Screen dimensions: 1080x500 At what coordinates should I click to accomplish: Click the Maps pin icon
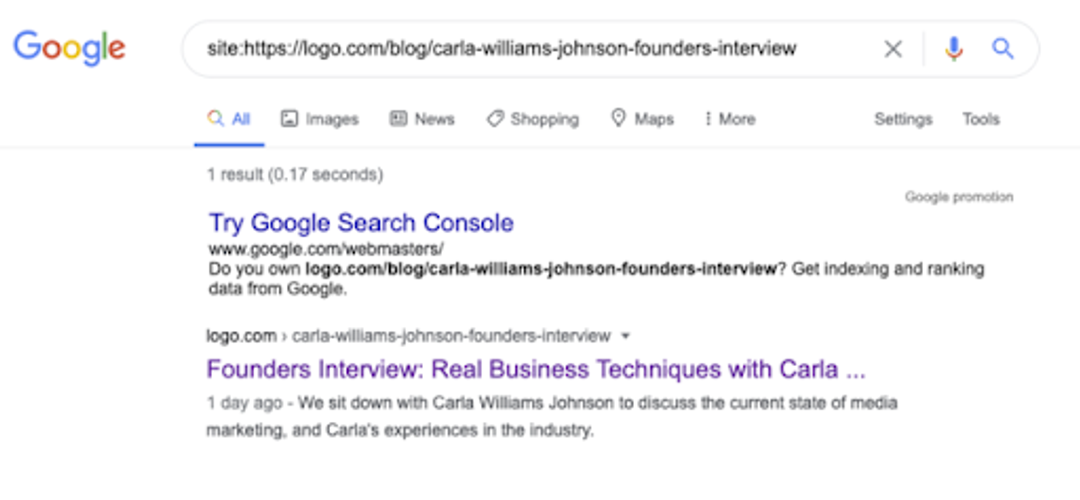click(x=619, y=118)
